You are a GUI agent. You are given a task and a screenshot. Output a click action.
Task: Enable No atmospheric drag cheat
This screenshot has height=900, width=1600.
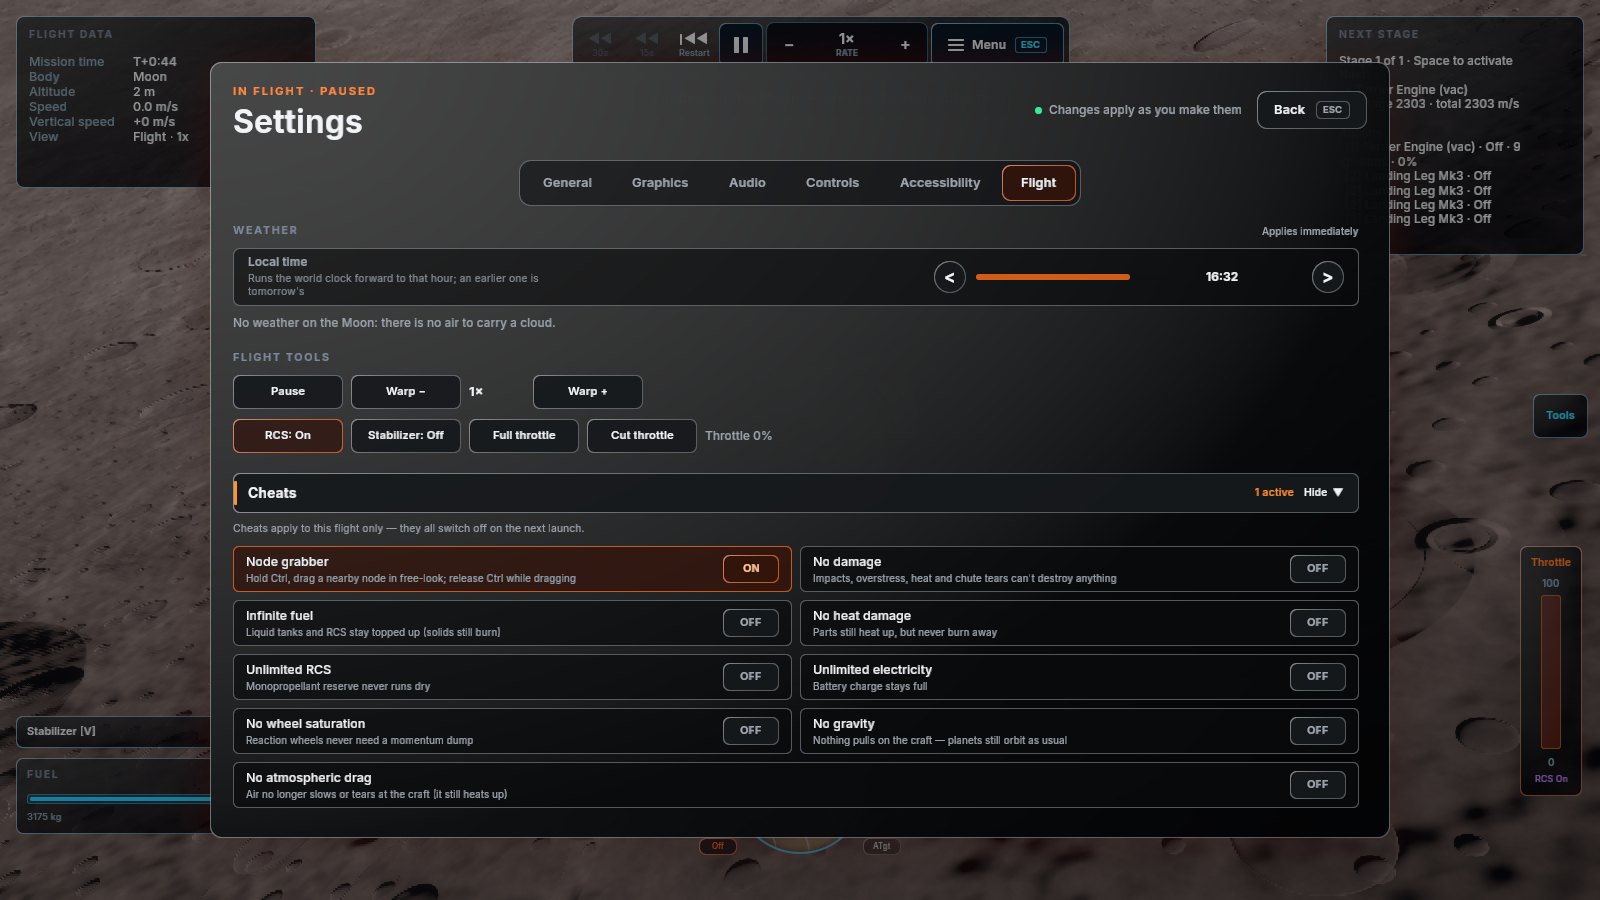1318,785
